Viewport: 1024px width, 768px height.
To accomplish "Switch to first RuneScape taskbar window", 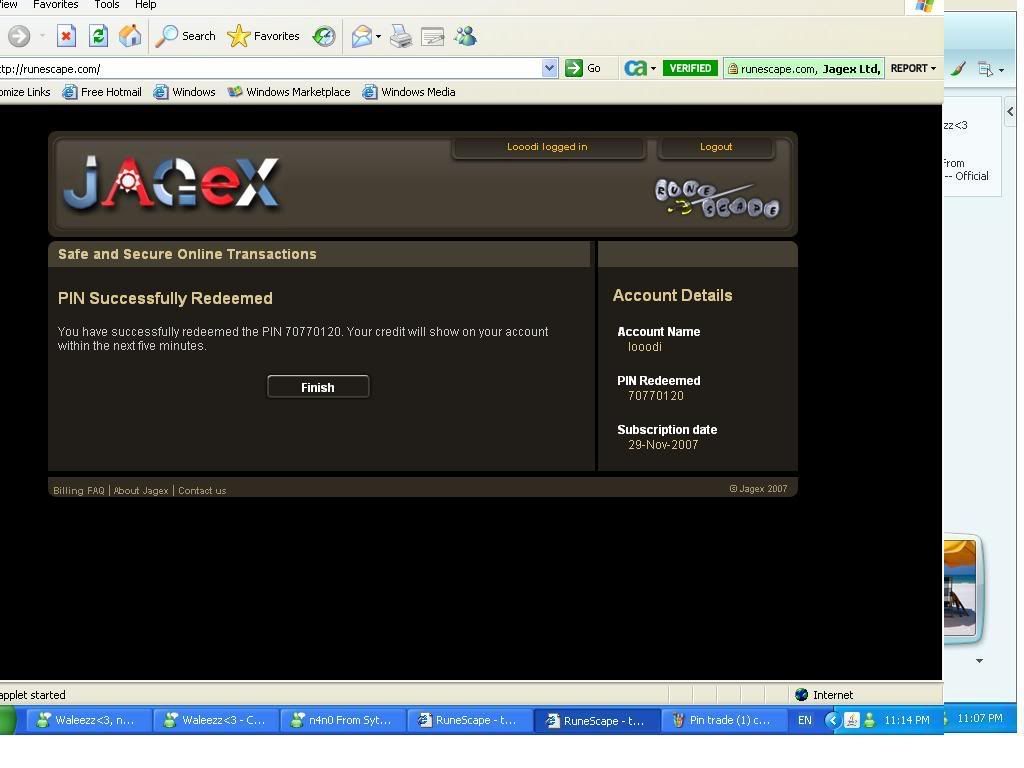I will click(469, 720).
